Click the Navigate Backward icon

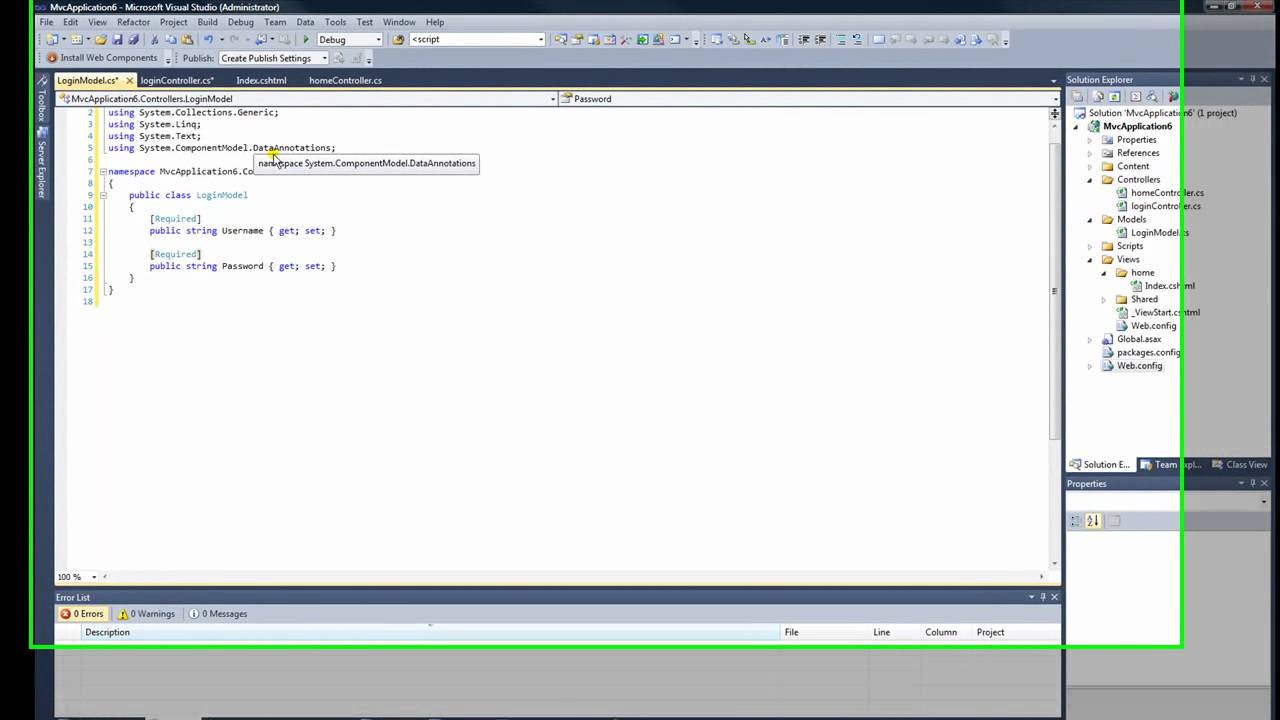click(261, 39)
